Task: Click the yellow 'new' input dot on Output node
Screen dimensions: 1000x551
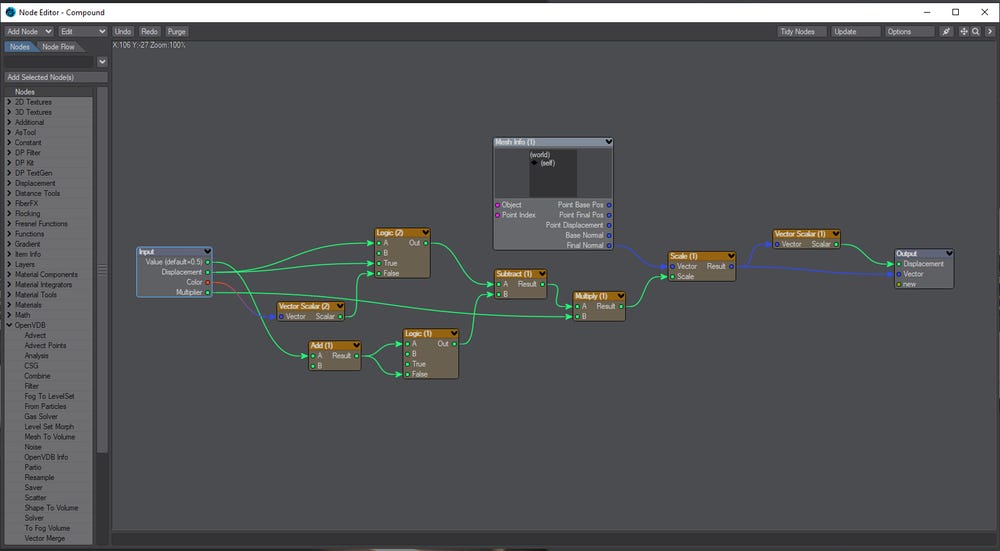Action: click(x=899, y=284)
